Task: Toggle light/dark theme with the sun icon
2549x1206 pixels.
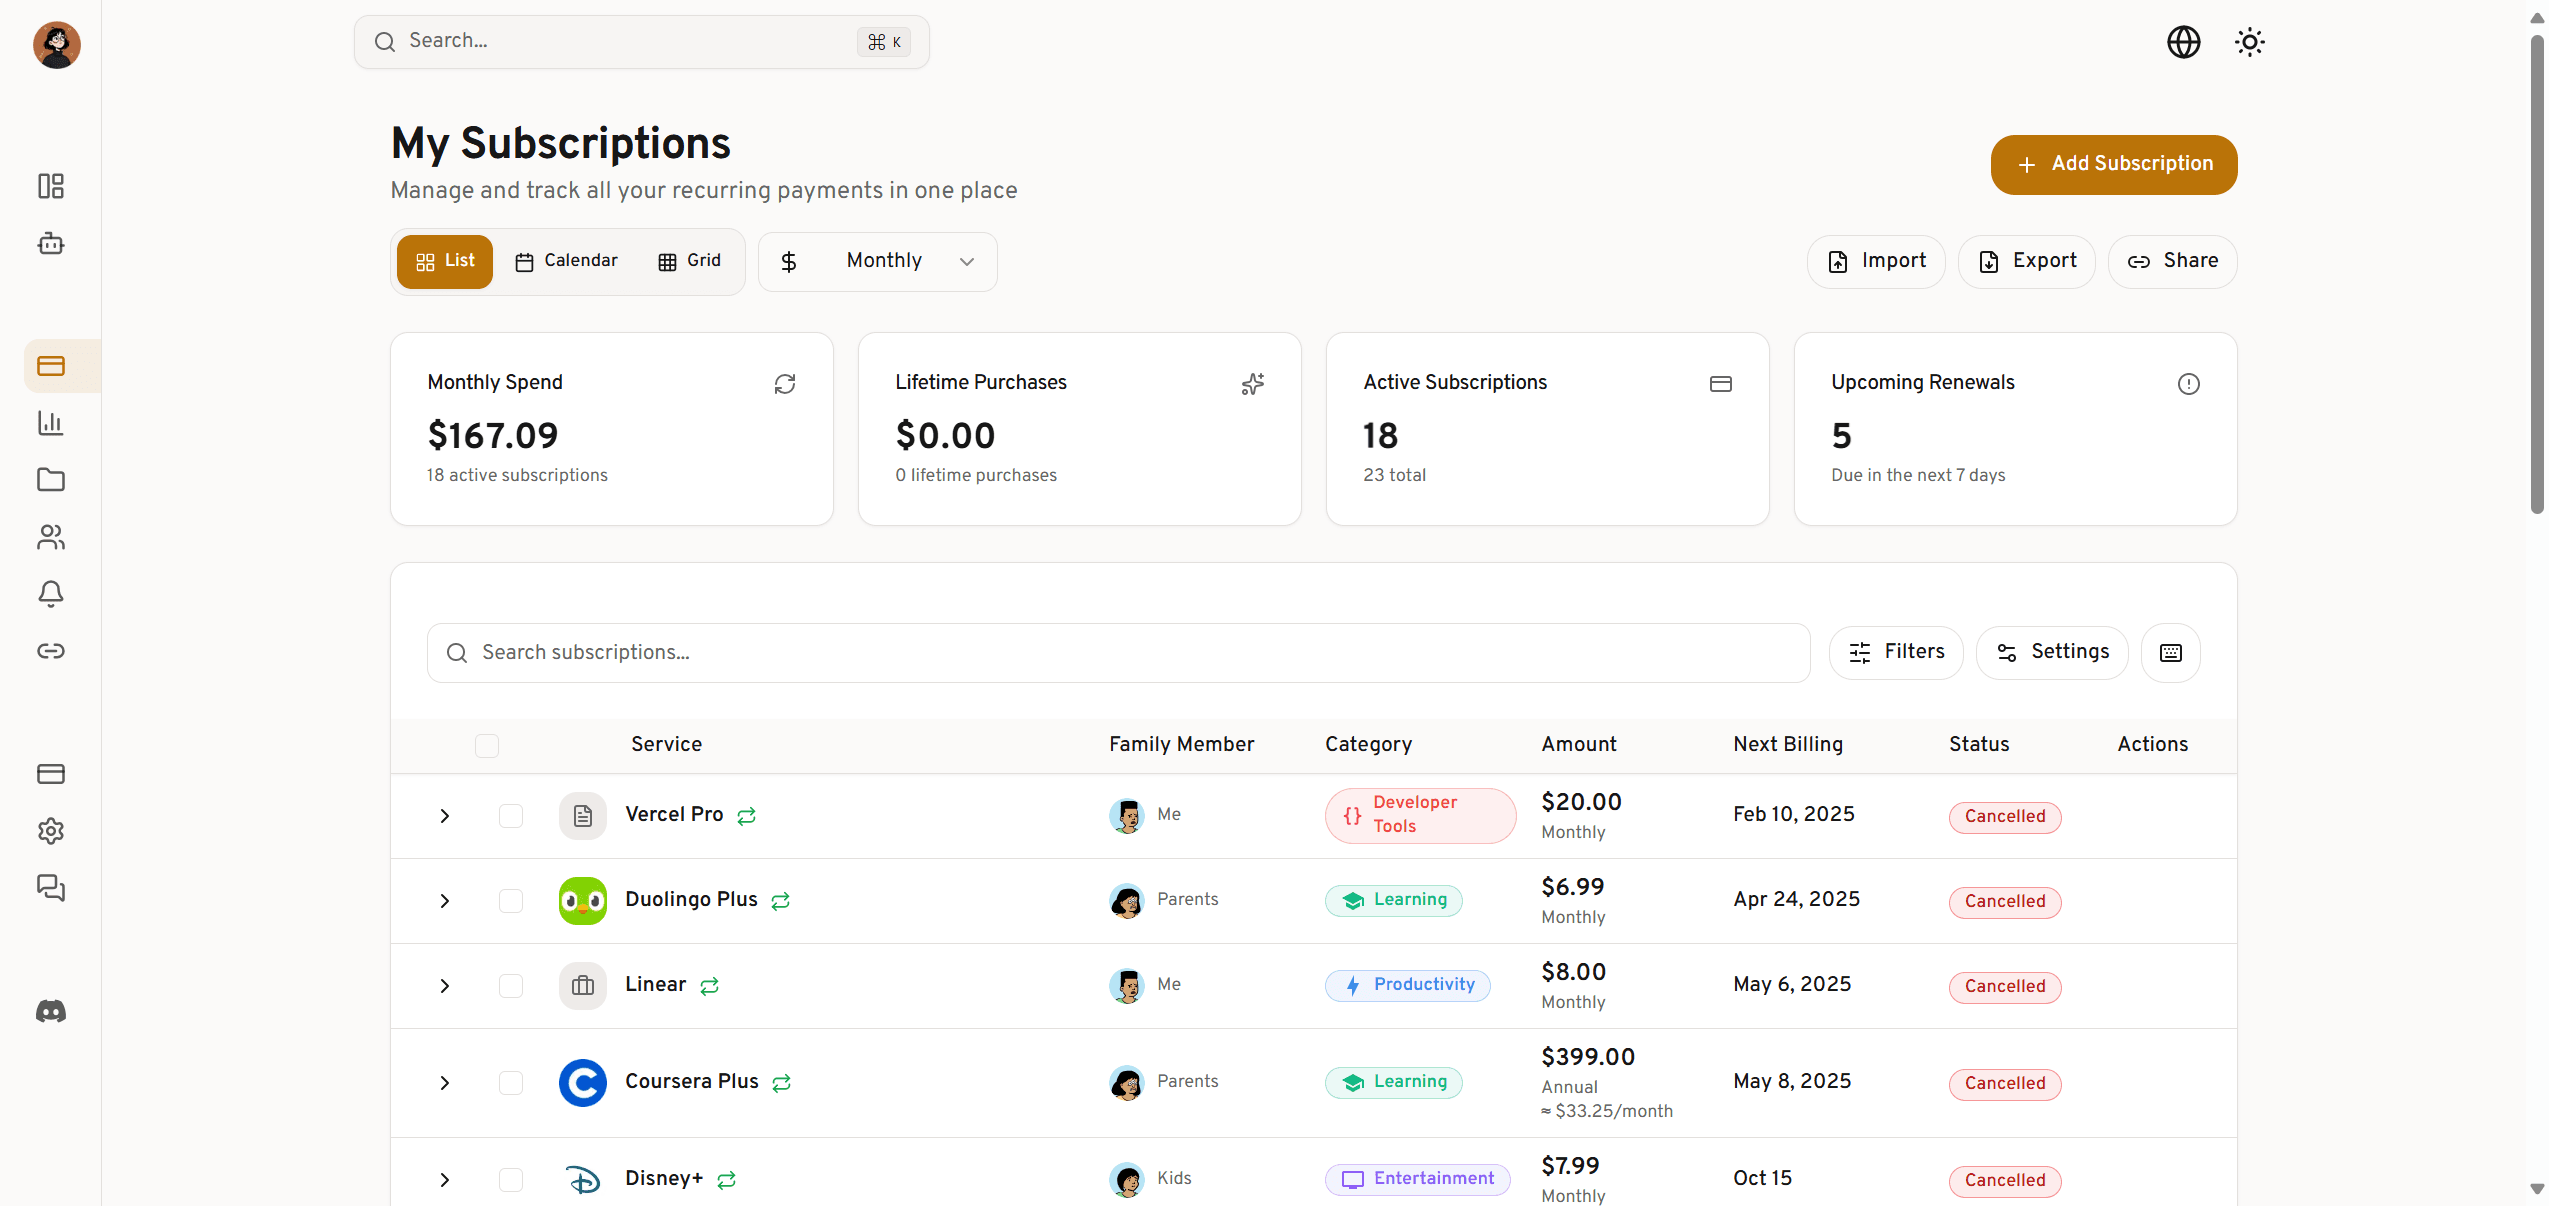Action: [x=2250, y=42]
